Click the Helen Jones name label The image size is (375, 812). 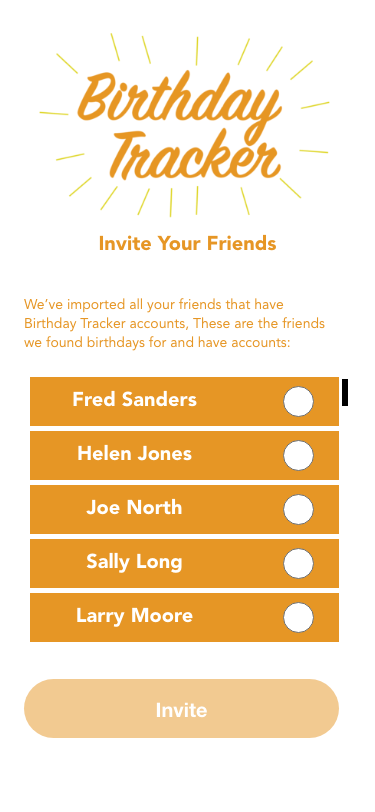click(x=135, y=454)
